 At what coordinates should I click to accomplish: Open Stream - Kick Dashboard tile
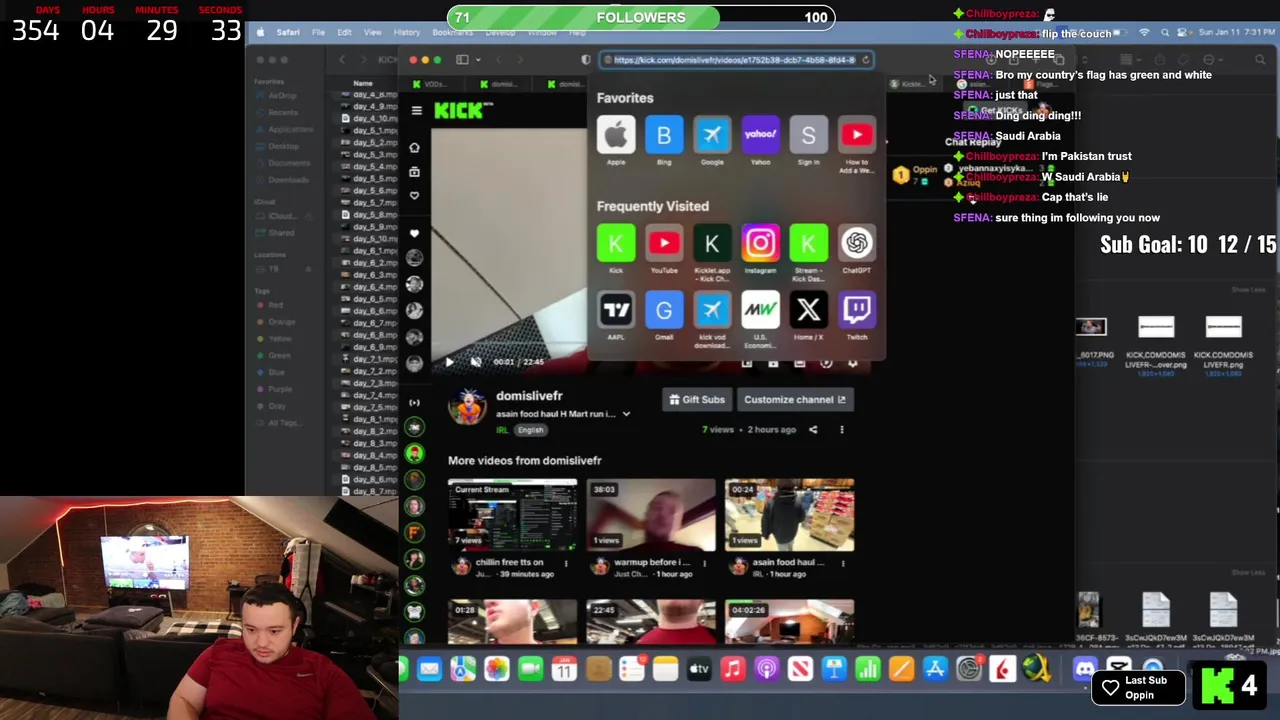808,243
